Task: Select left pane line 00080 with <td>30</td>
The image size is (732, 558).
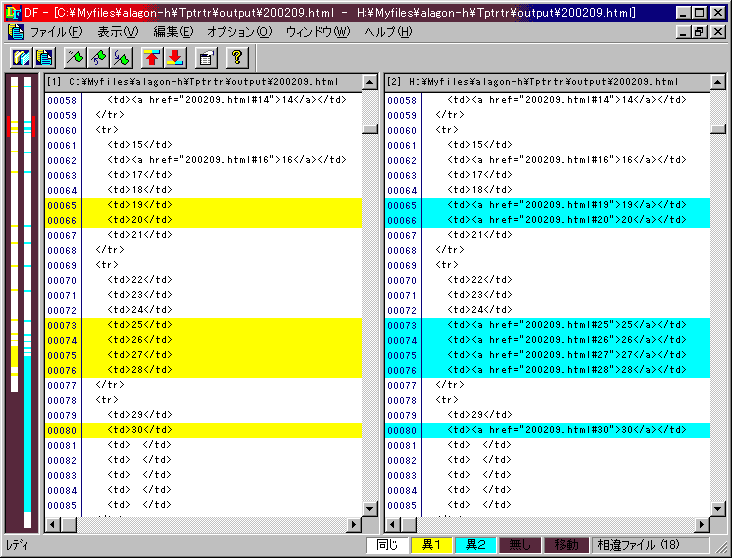Action: [x=204, y=430]
